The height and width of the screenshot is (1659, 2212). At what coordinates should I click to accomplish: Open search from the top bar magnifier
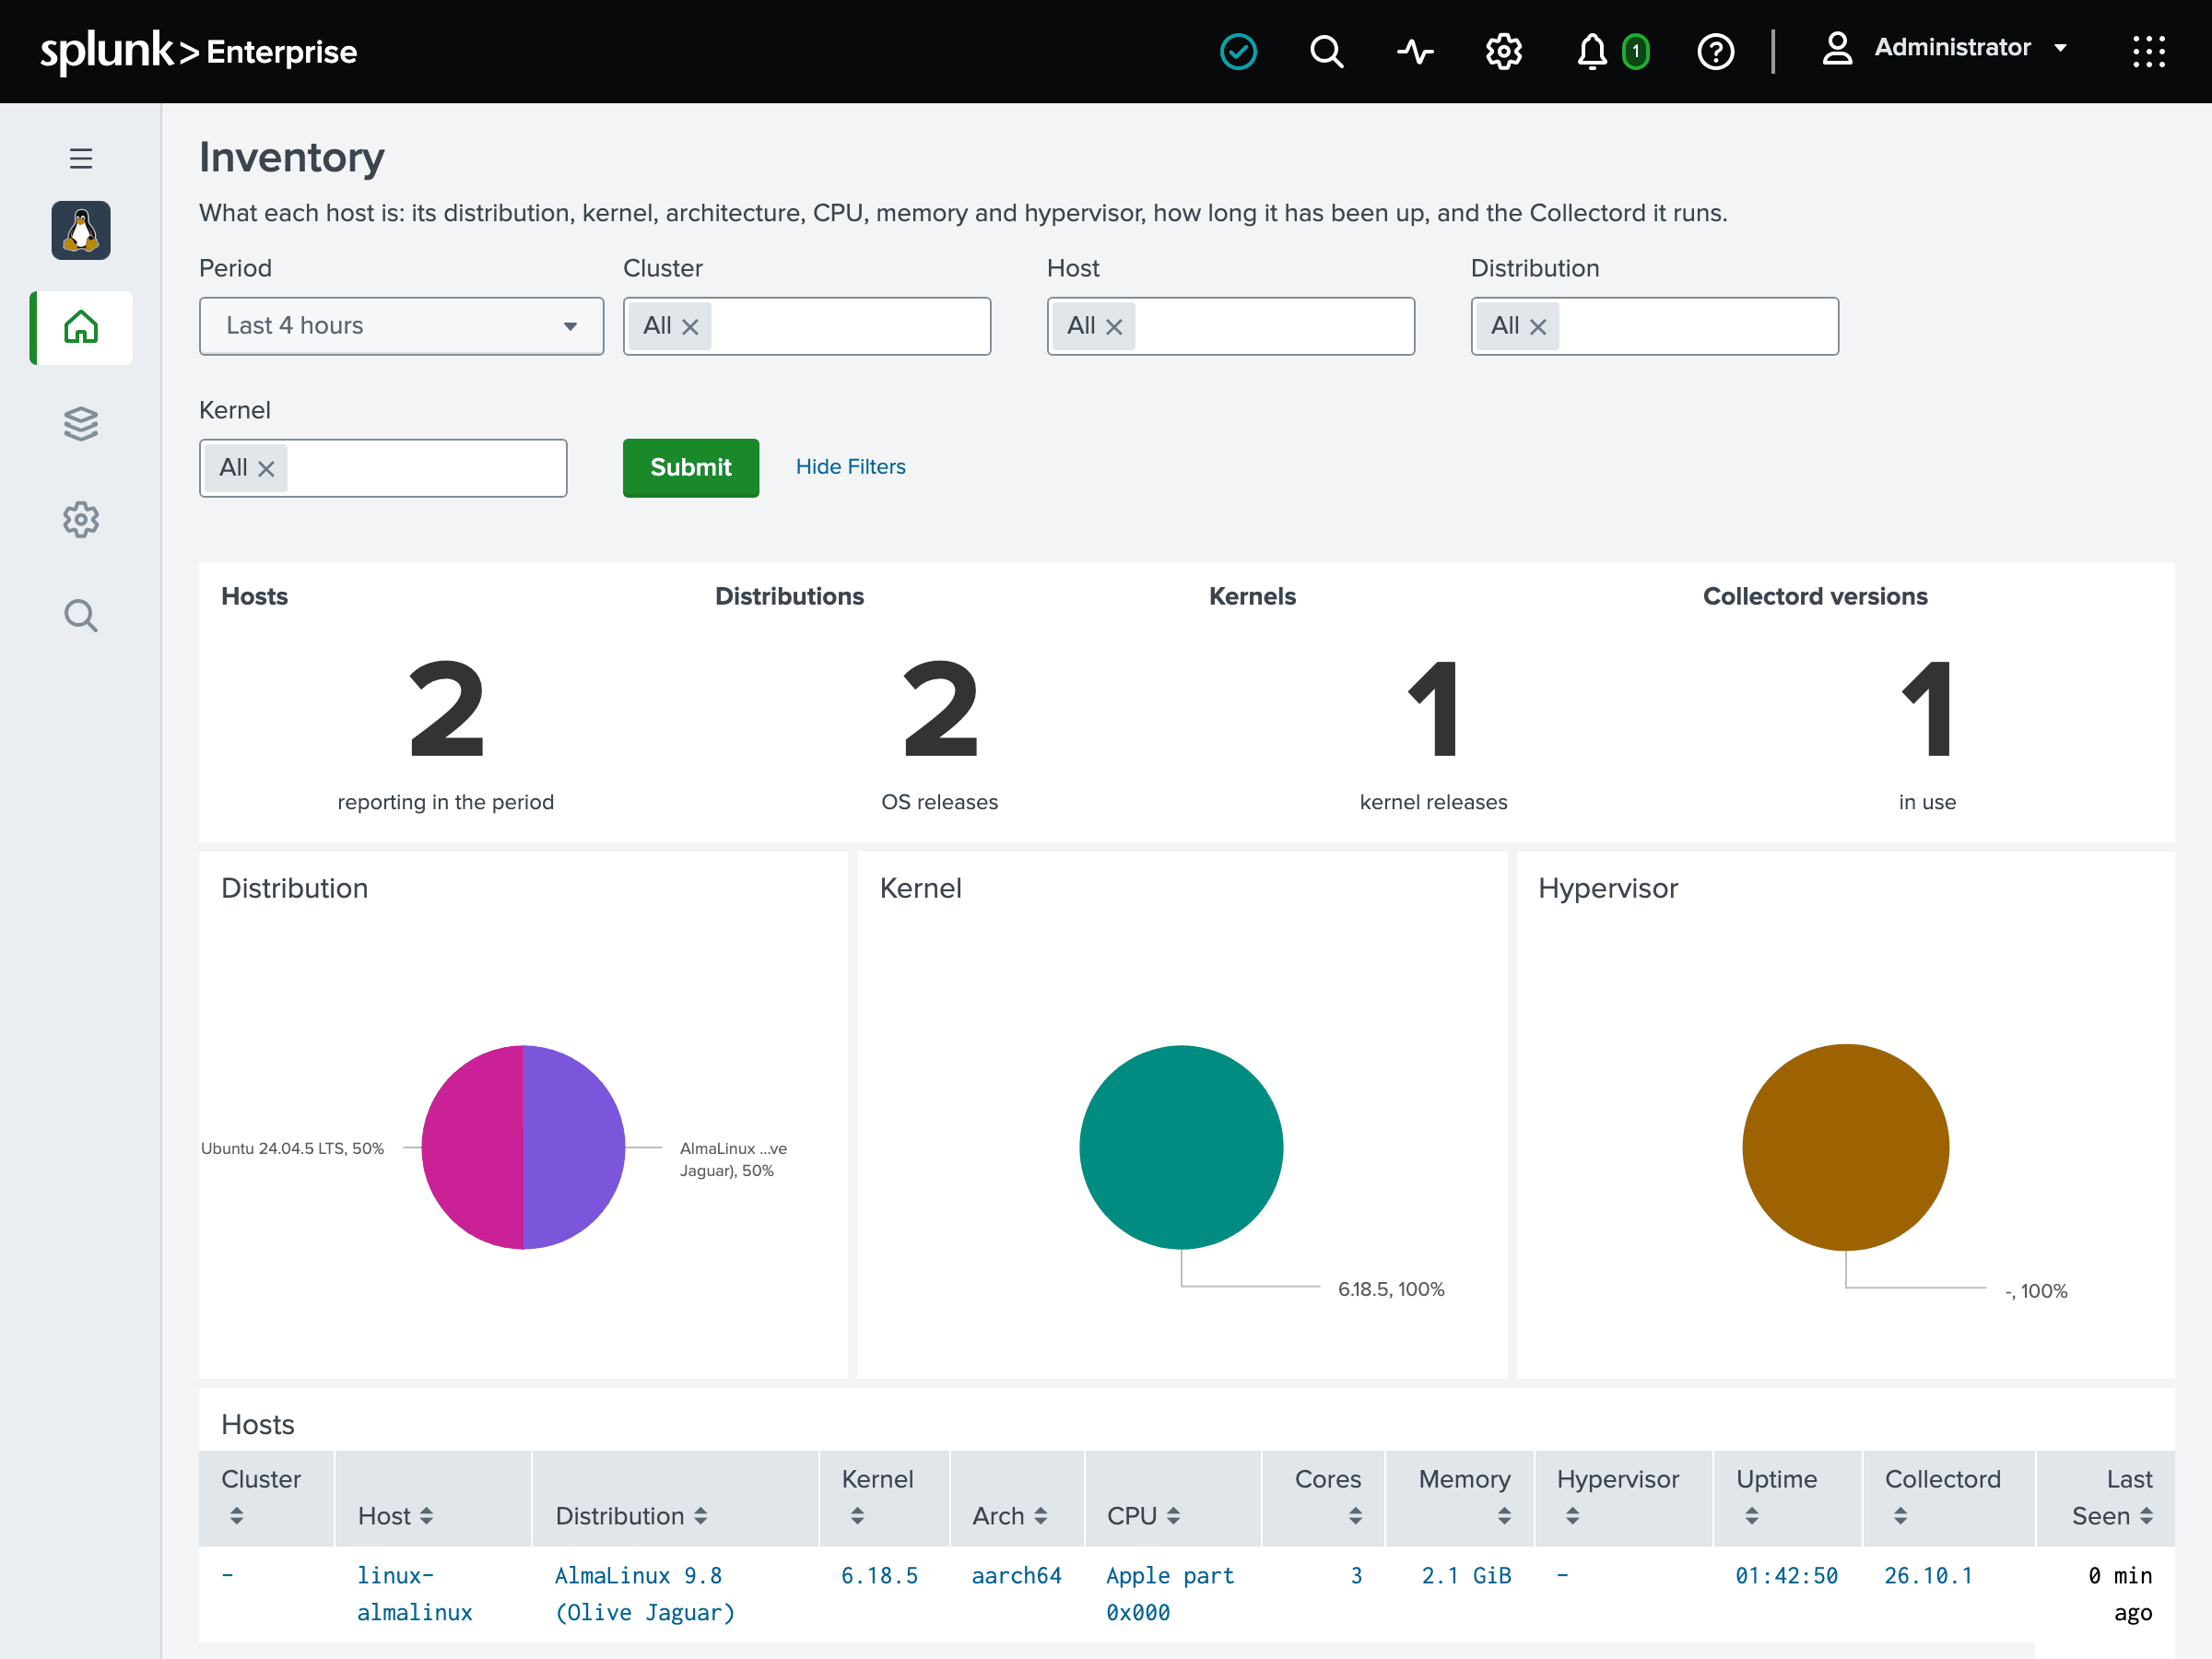point(1327,51)
